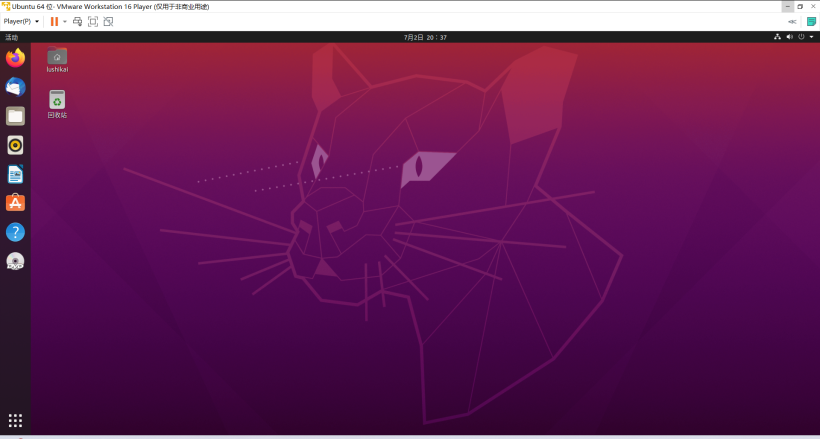
Task: Click the volume speaker icon
Action: pos(789,37)
